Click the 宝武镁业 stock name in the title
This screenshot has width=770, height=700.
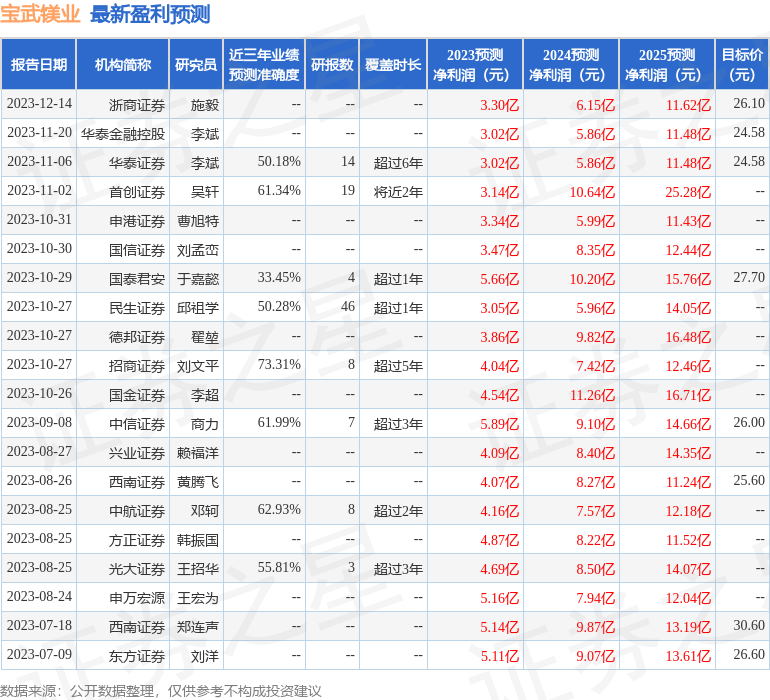pyautogui.click(x=40, y=14)
